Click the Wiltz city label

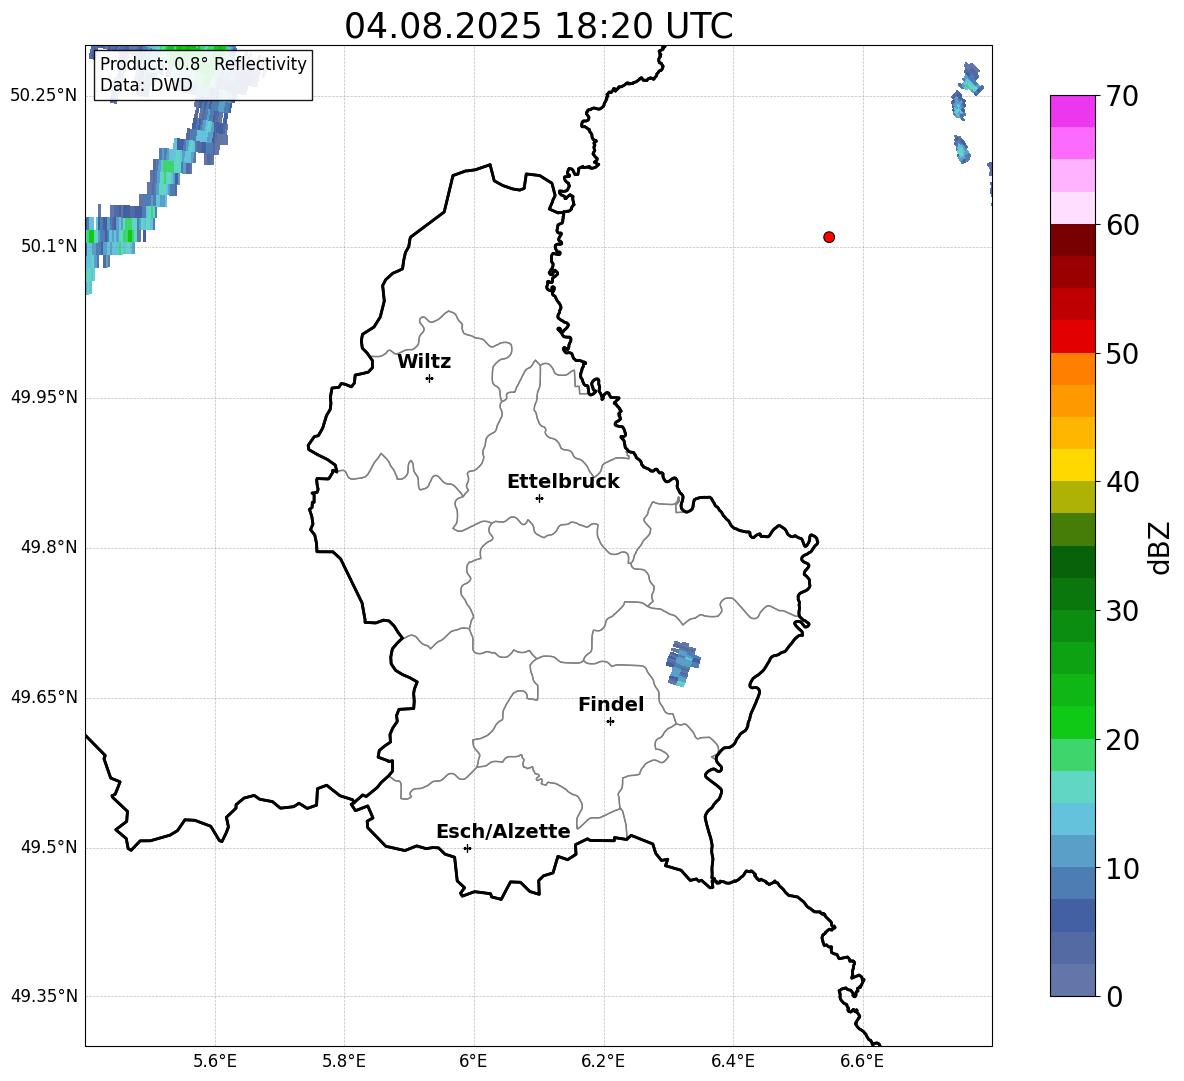[424, 362]
